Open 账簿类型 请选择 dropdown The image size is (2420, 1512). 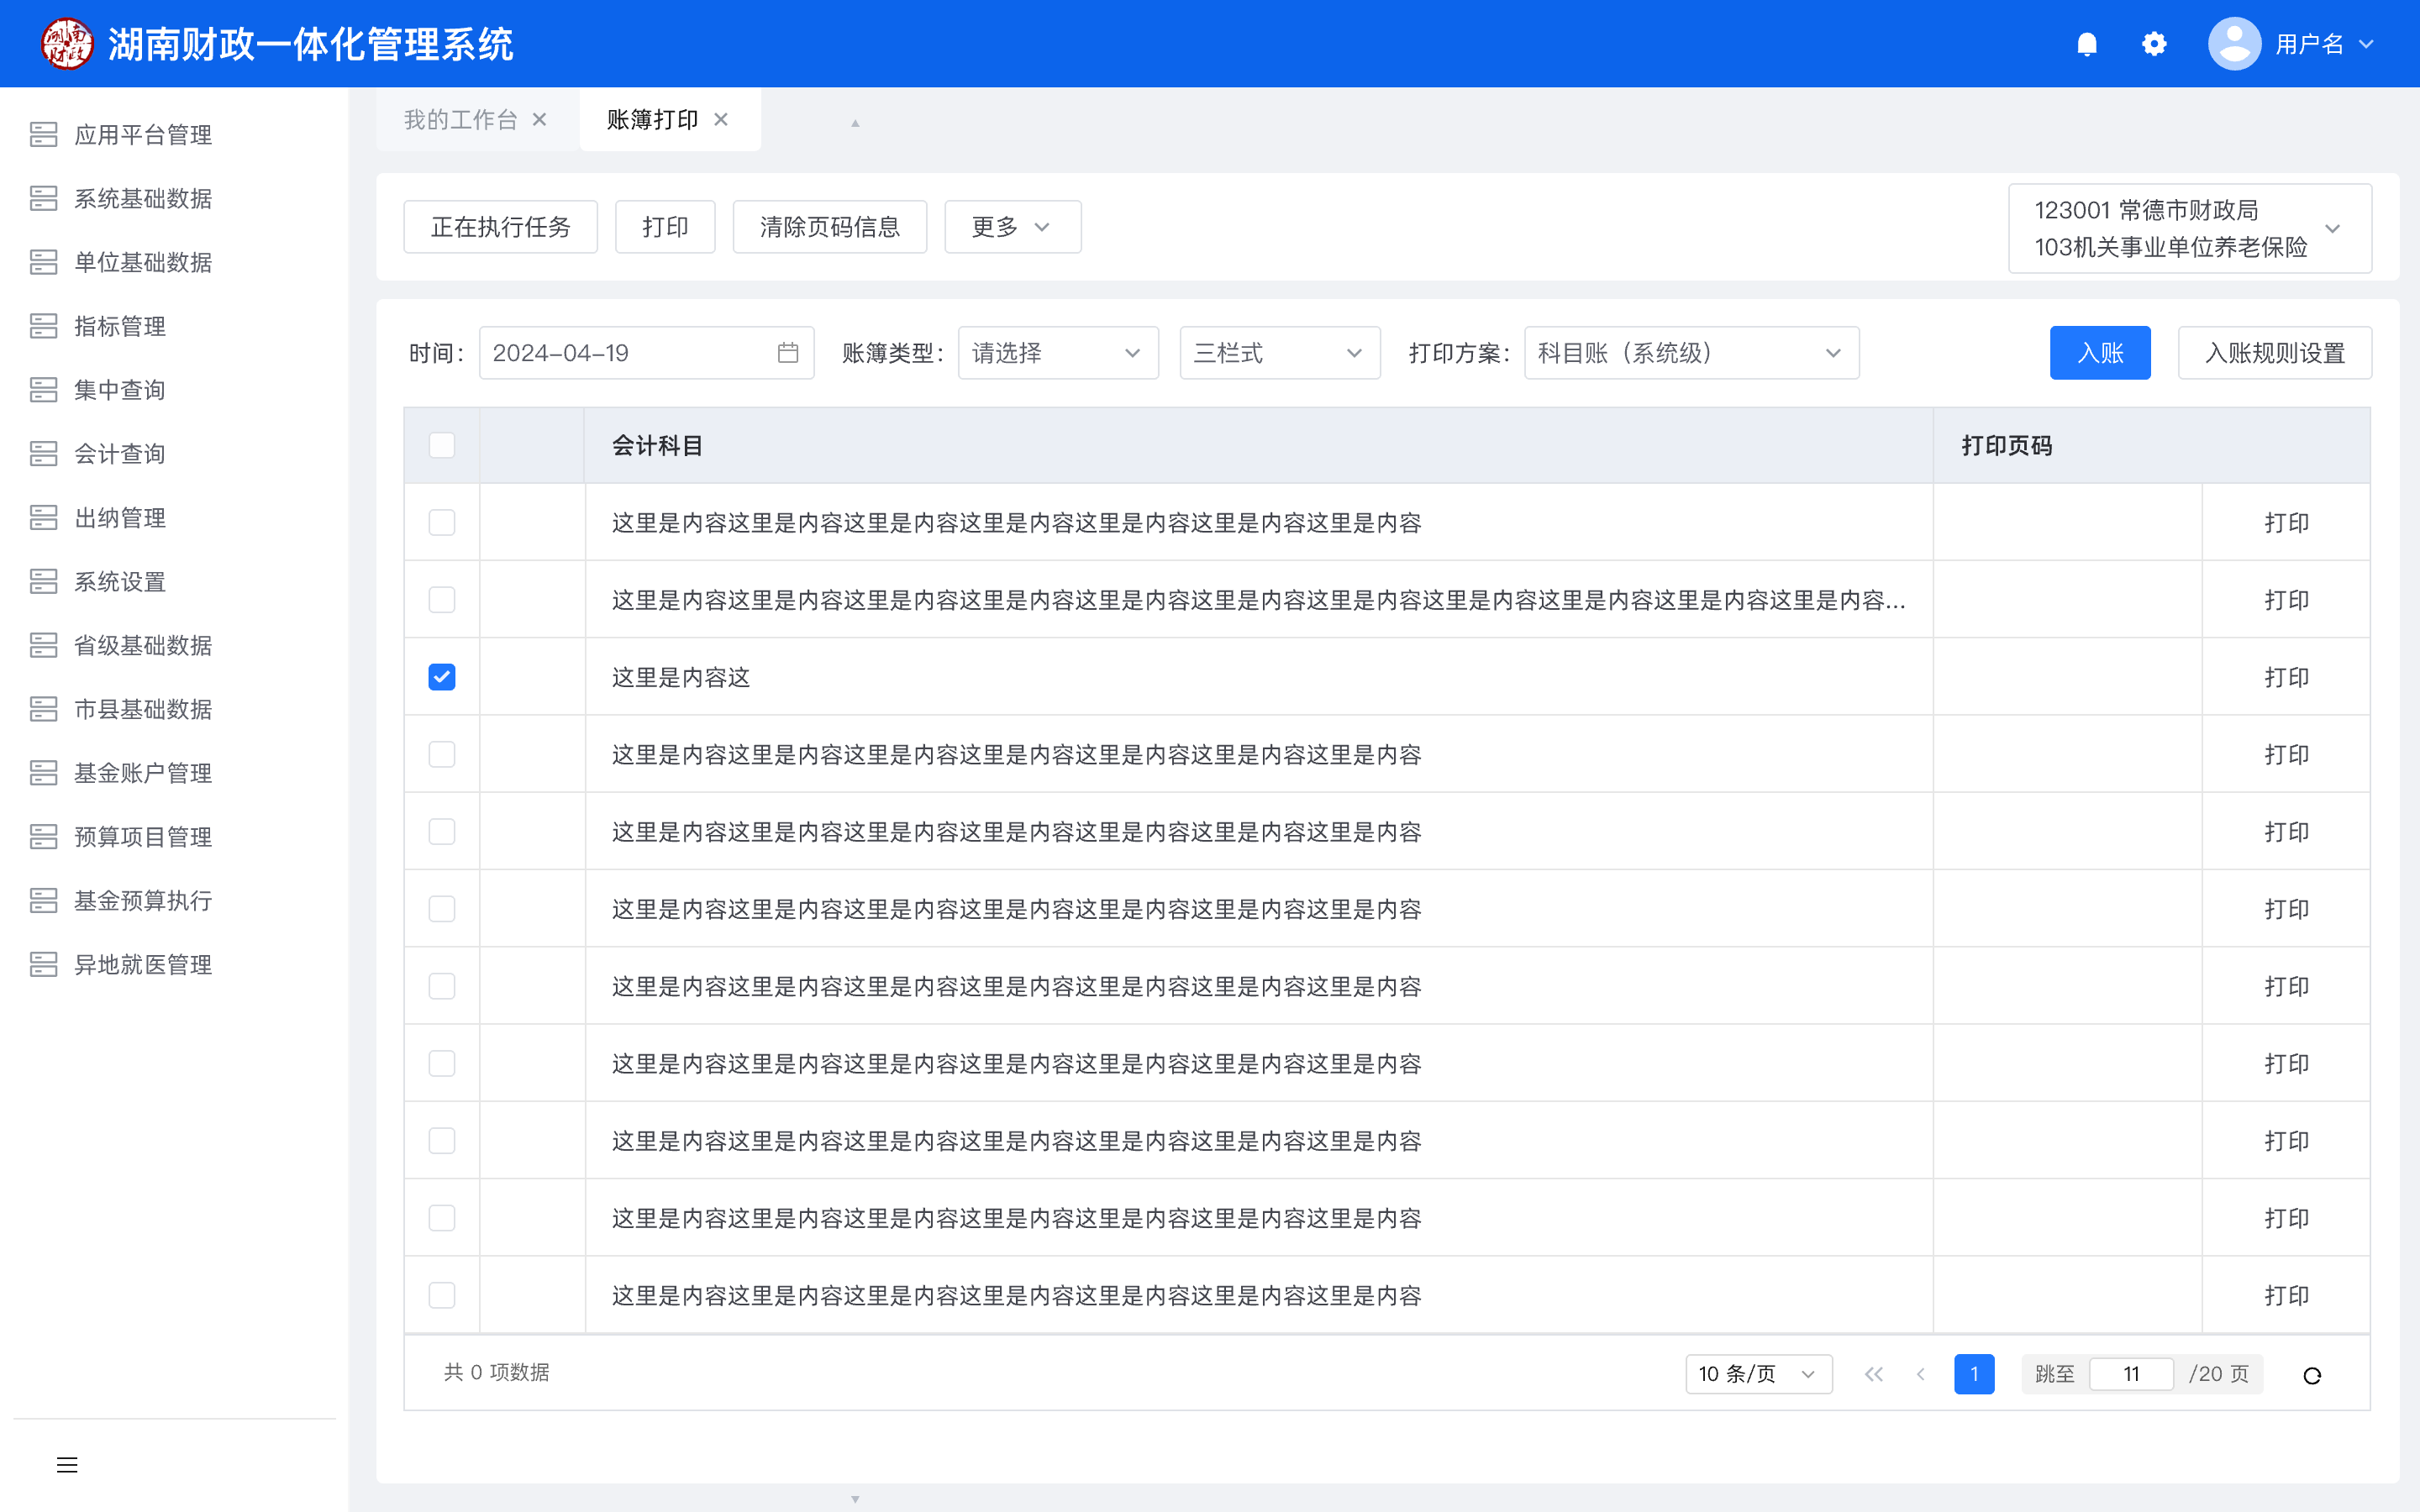click(1057, 353)
